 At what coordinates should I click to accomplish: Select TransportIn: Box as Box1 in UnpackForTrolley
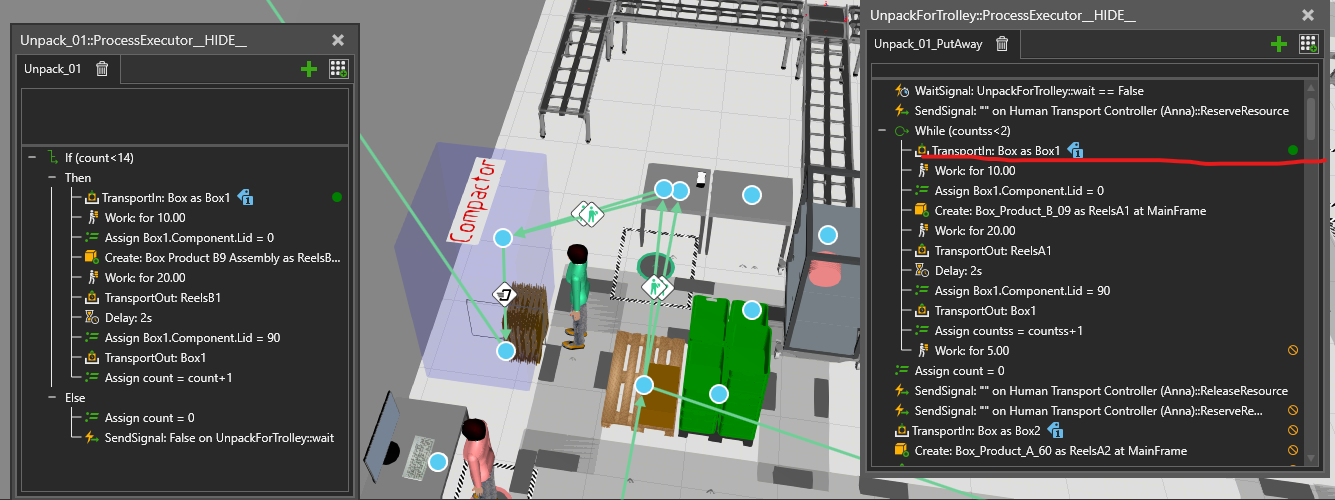click(x=996, y=151)
